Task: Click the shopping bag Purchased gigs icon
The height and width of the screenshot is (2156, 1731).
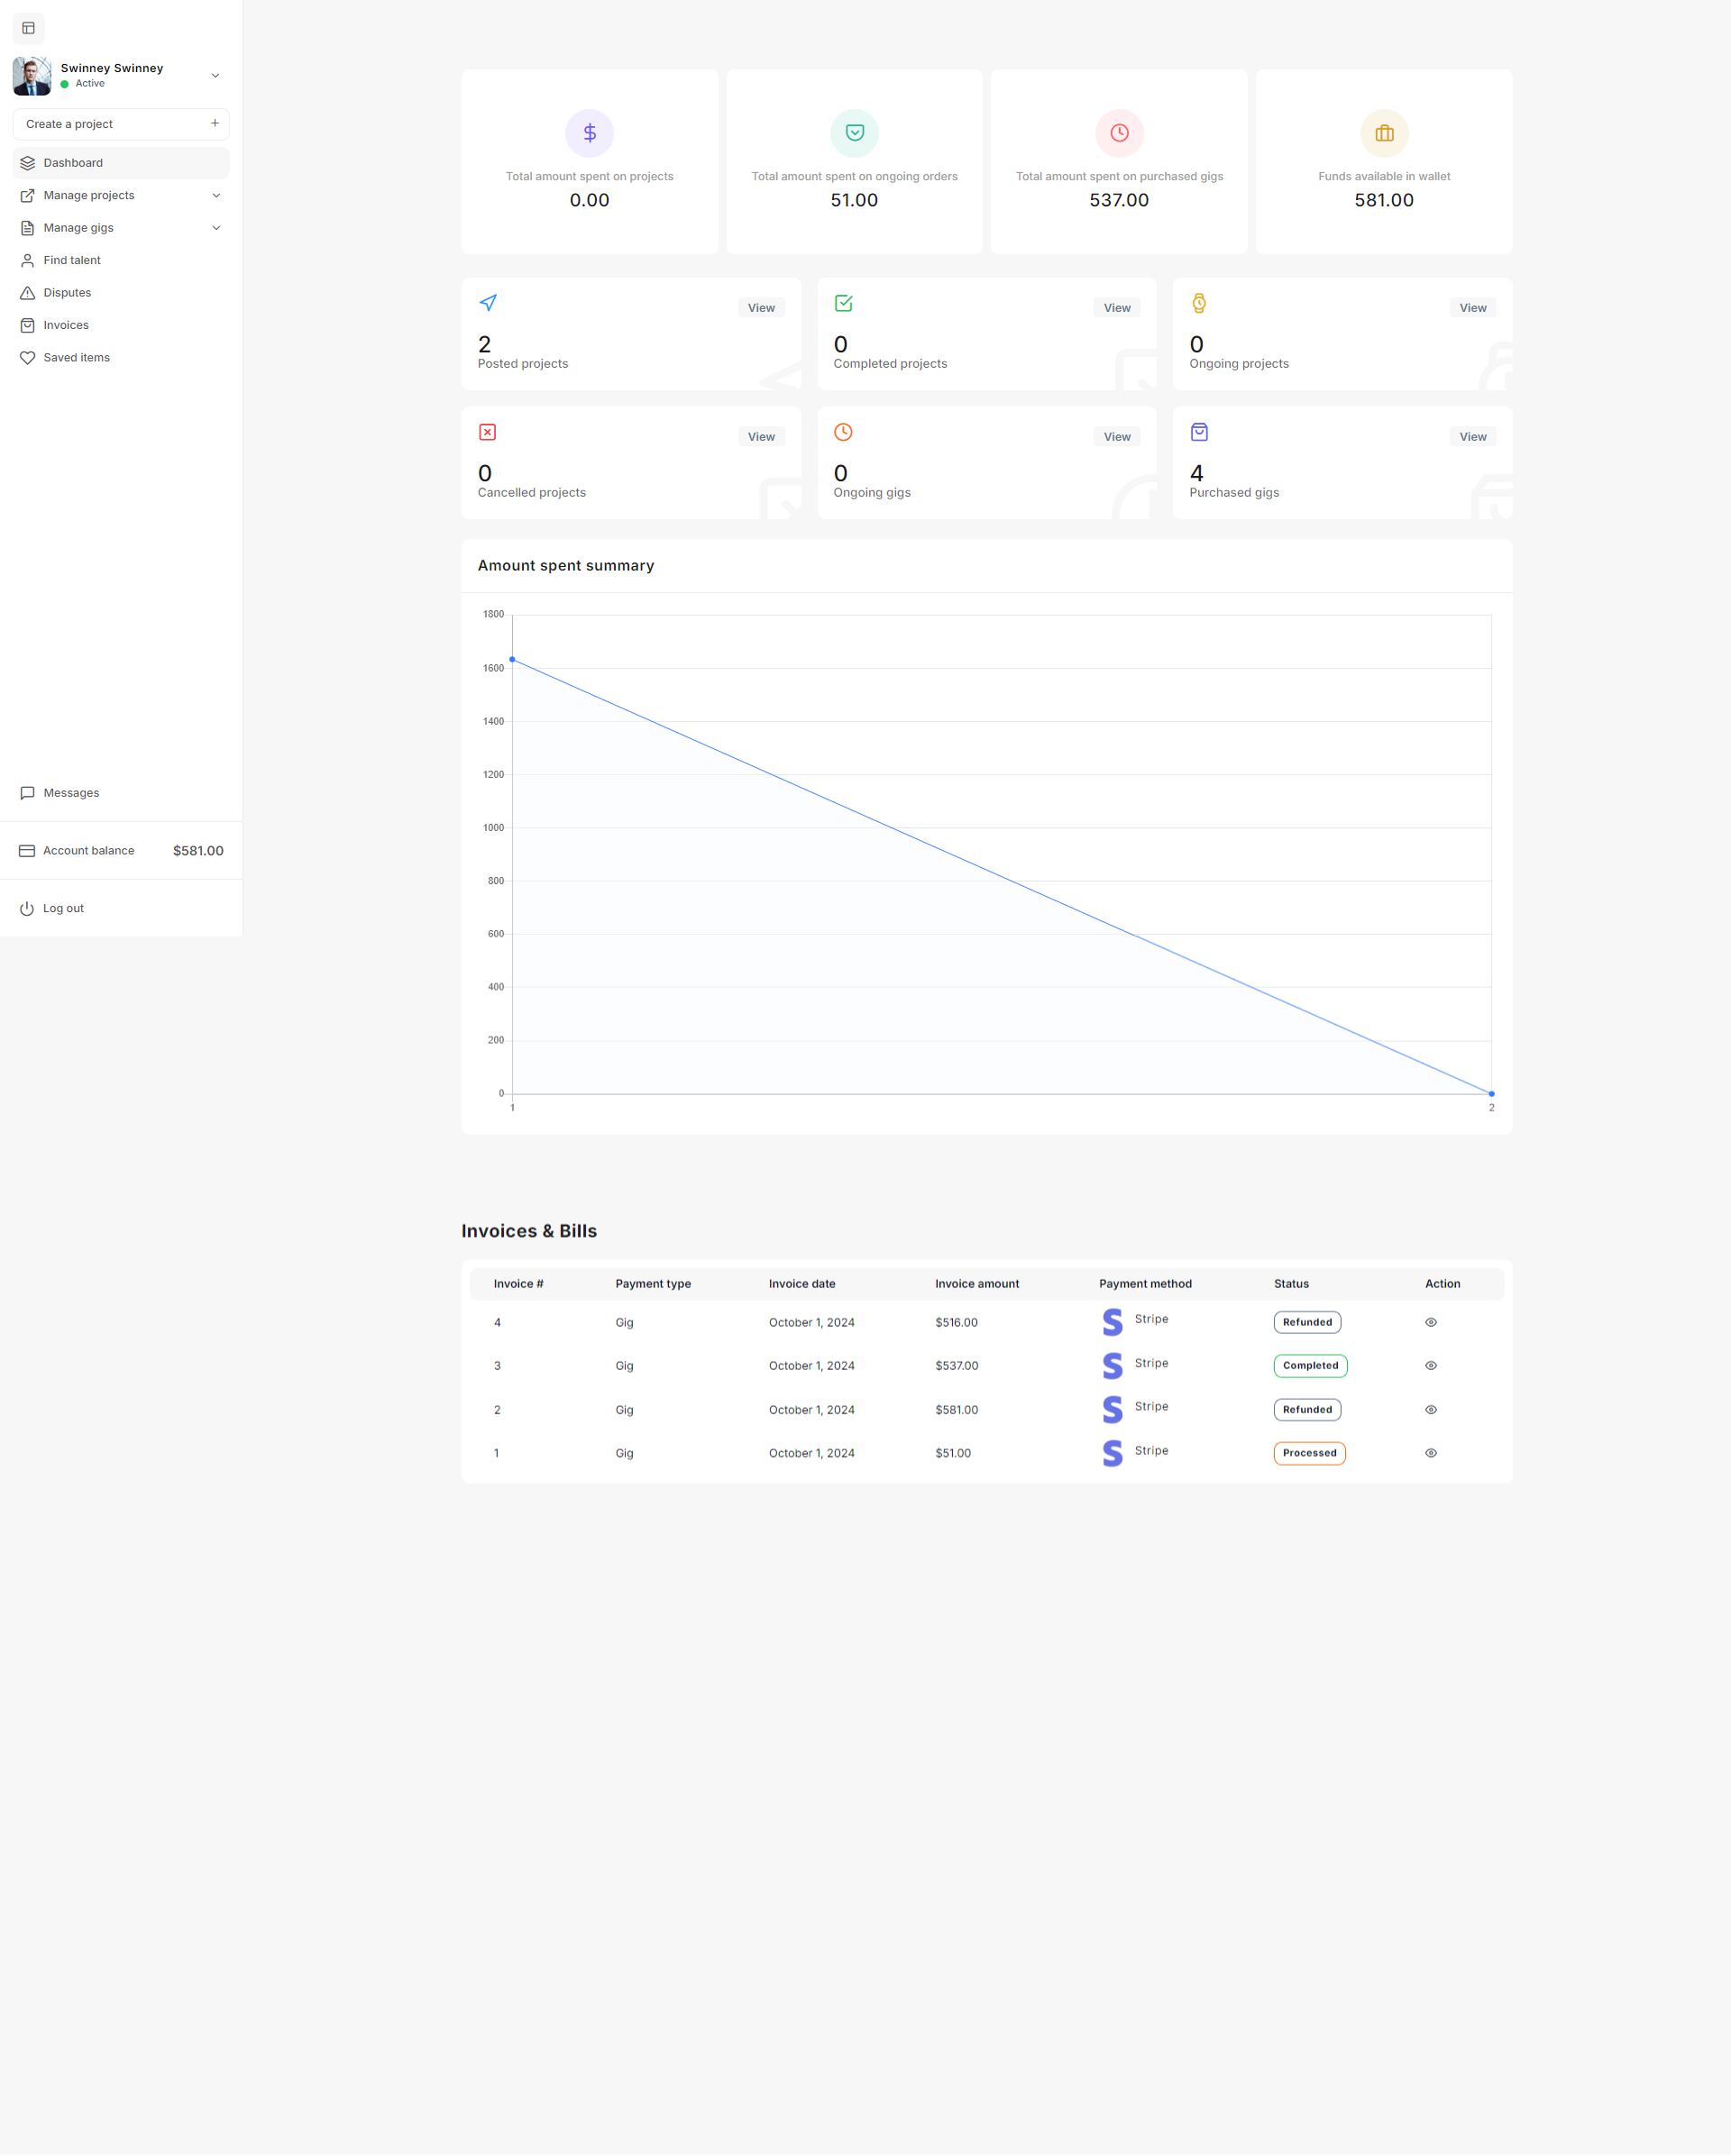Action: pyautogui.click(x=1198, y=432)
